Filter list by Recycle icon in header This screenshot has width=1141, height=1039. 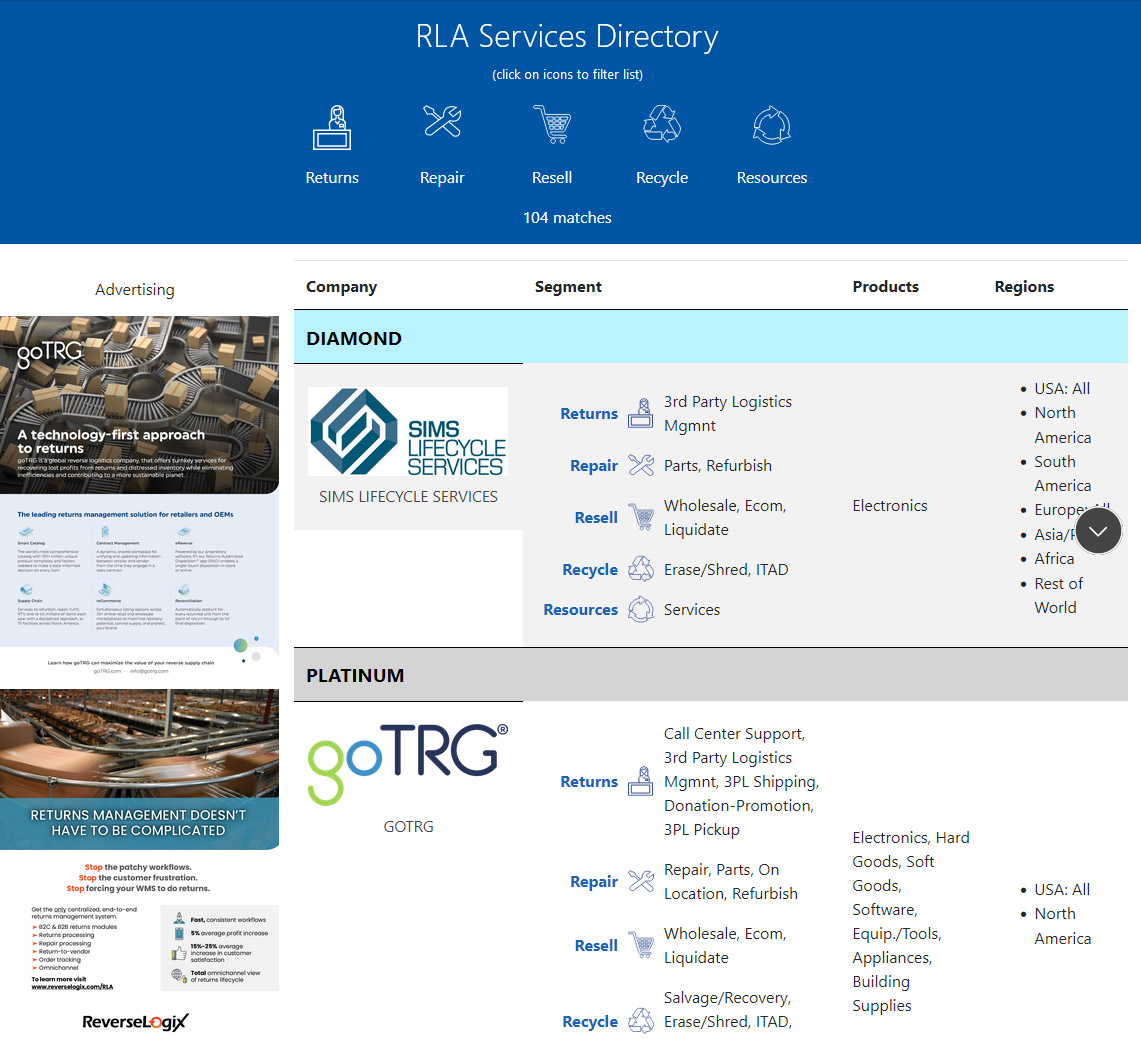coord(662,125)
